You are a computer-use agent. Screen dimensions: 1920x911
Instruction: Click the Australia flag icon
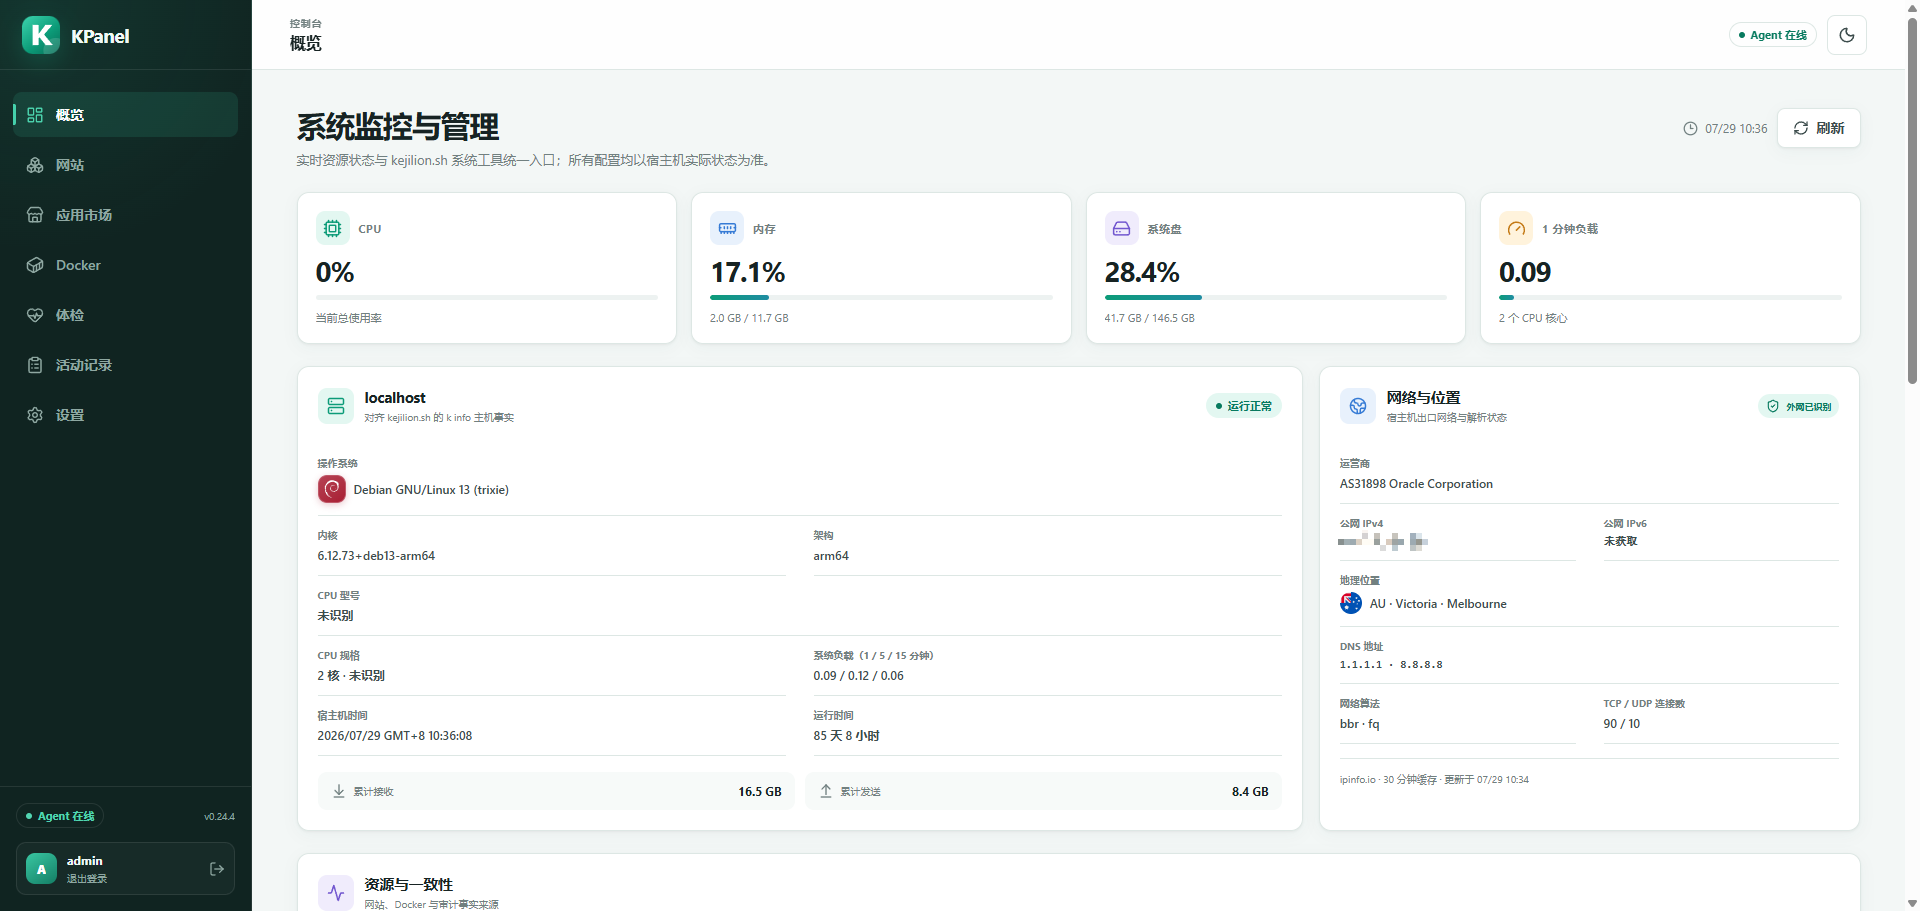point(1351,603)
